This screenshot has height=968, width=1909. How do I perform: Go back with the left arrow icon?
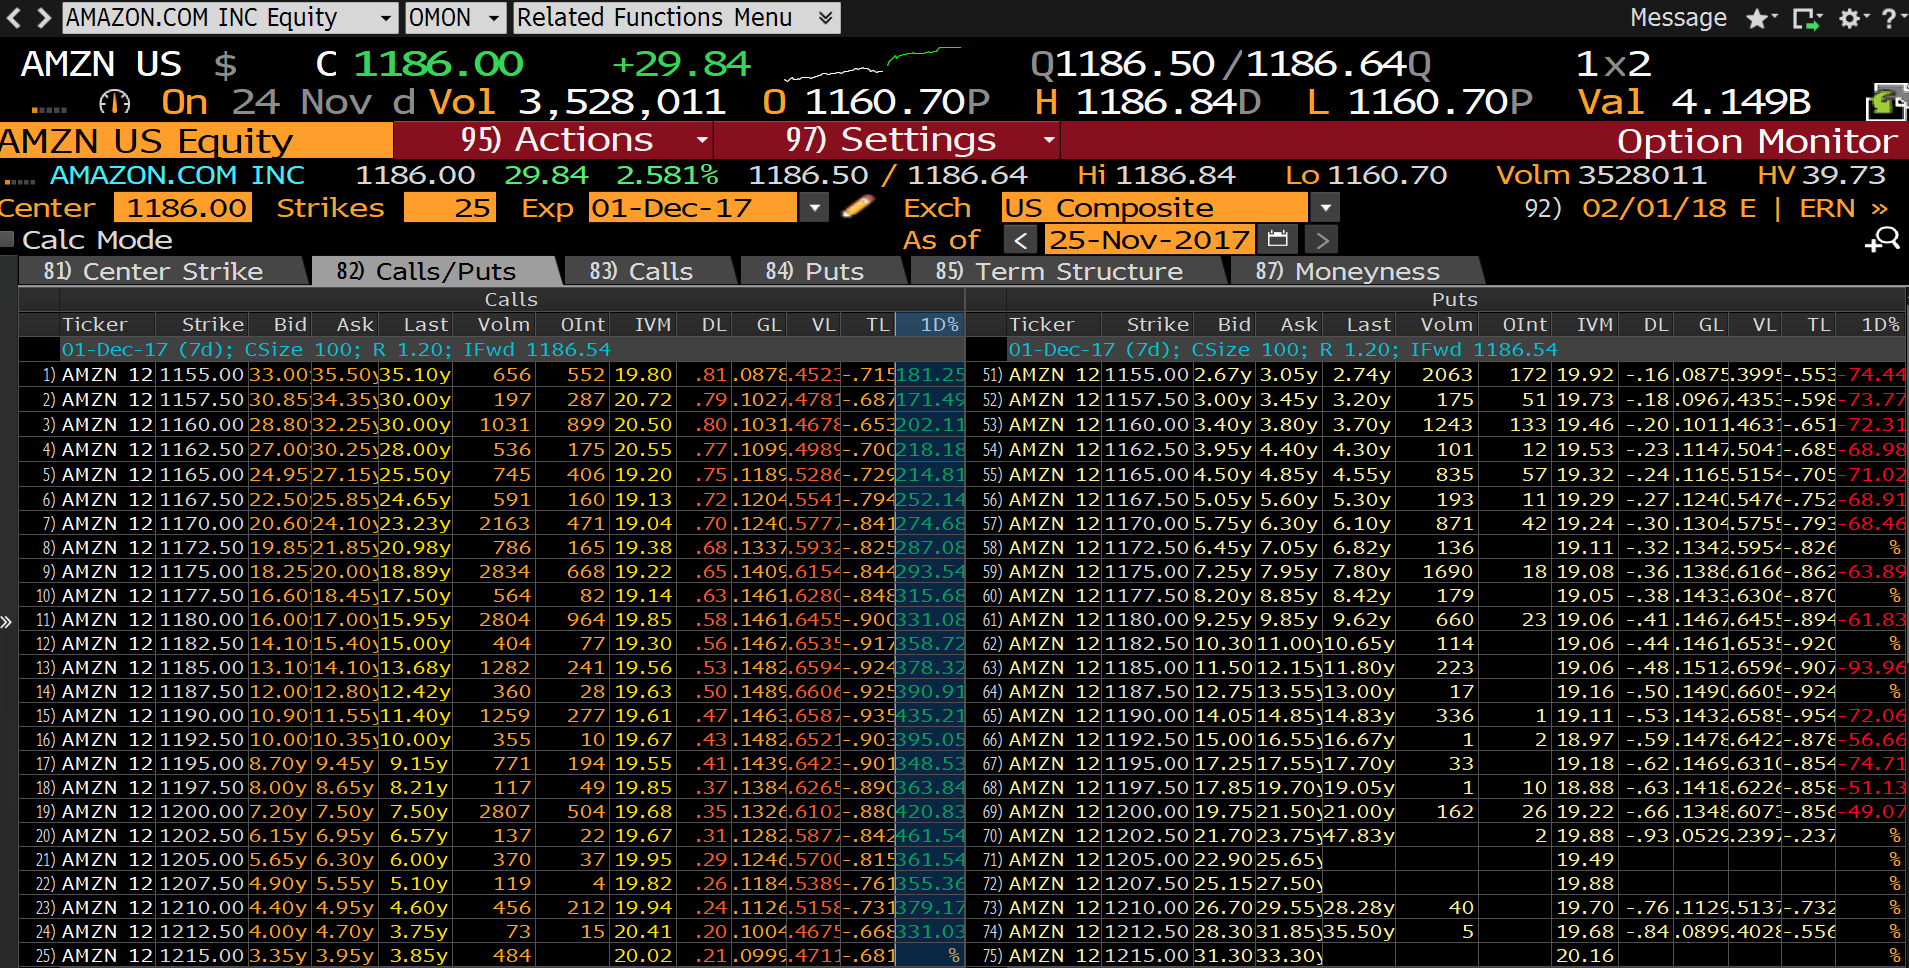pos(14,17)
